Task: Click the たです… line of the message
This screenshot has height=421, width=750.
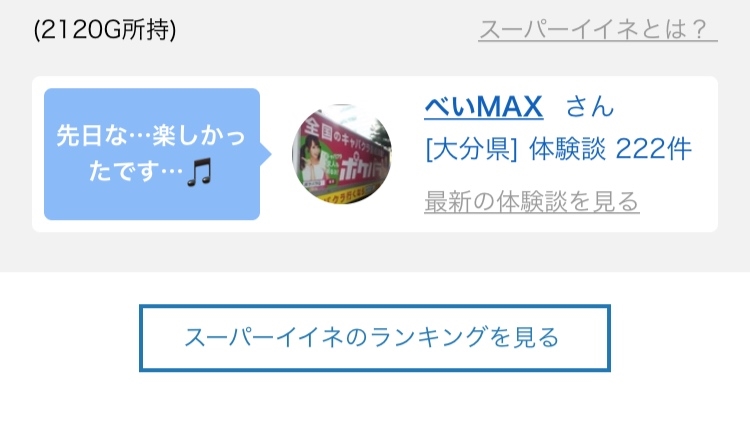Action: [x=136, y=171]
